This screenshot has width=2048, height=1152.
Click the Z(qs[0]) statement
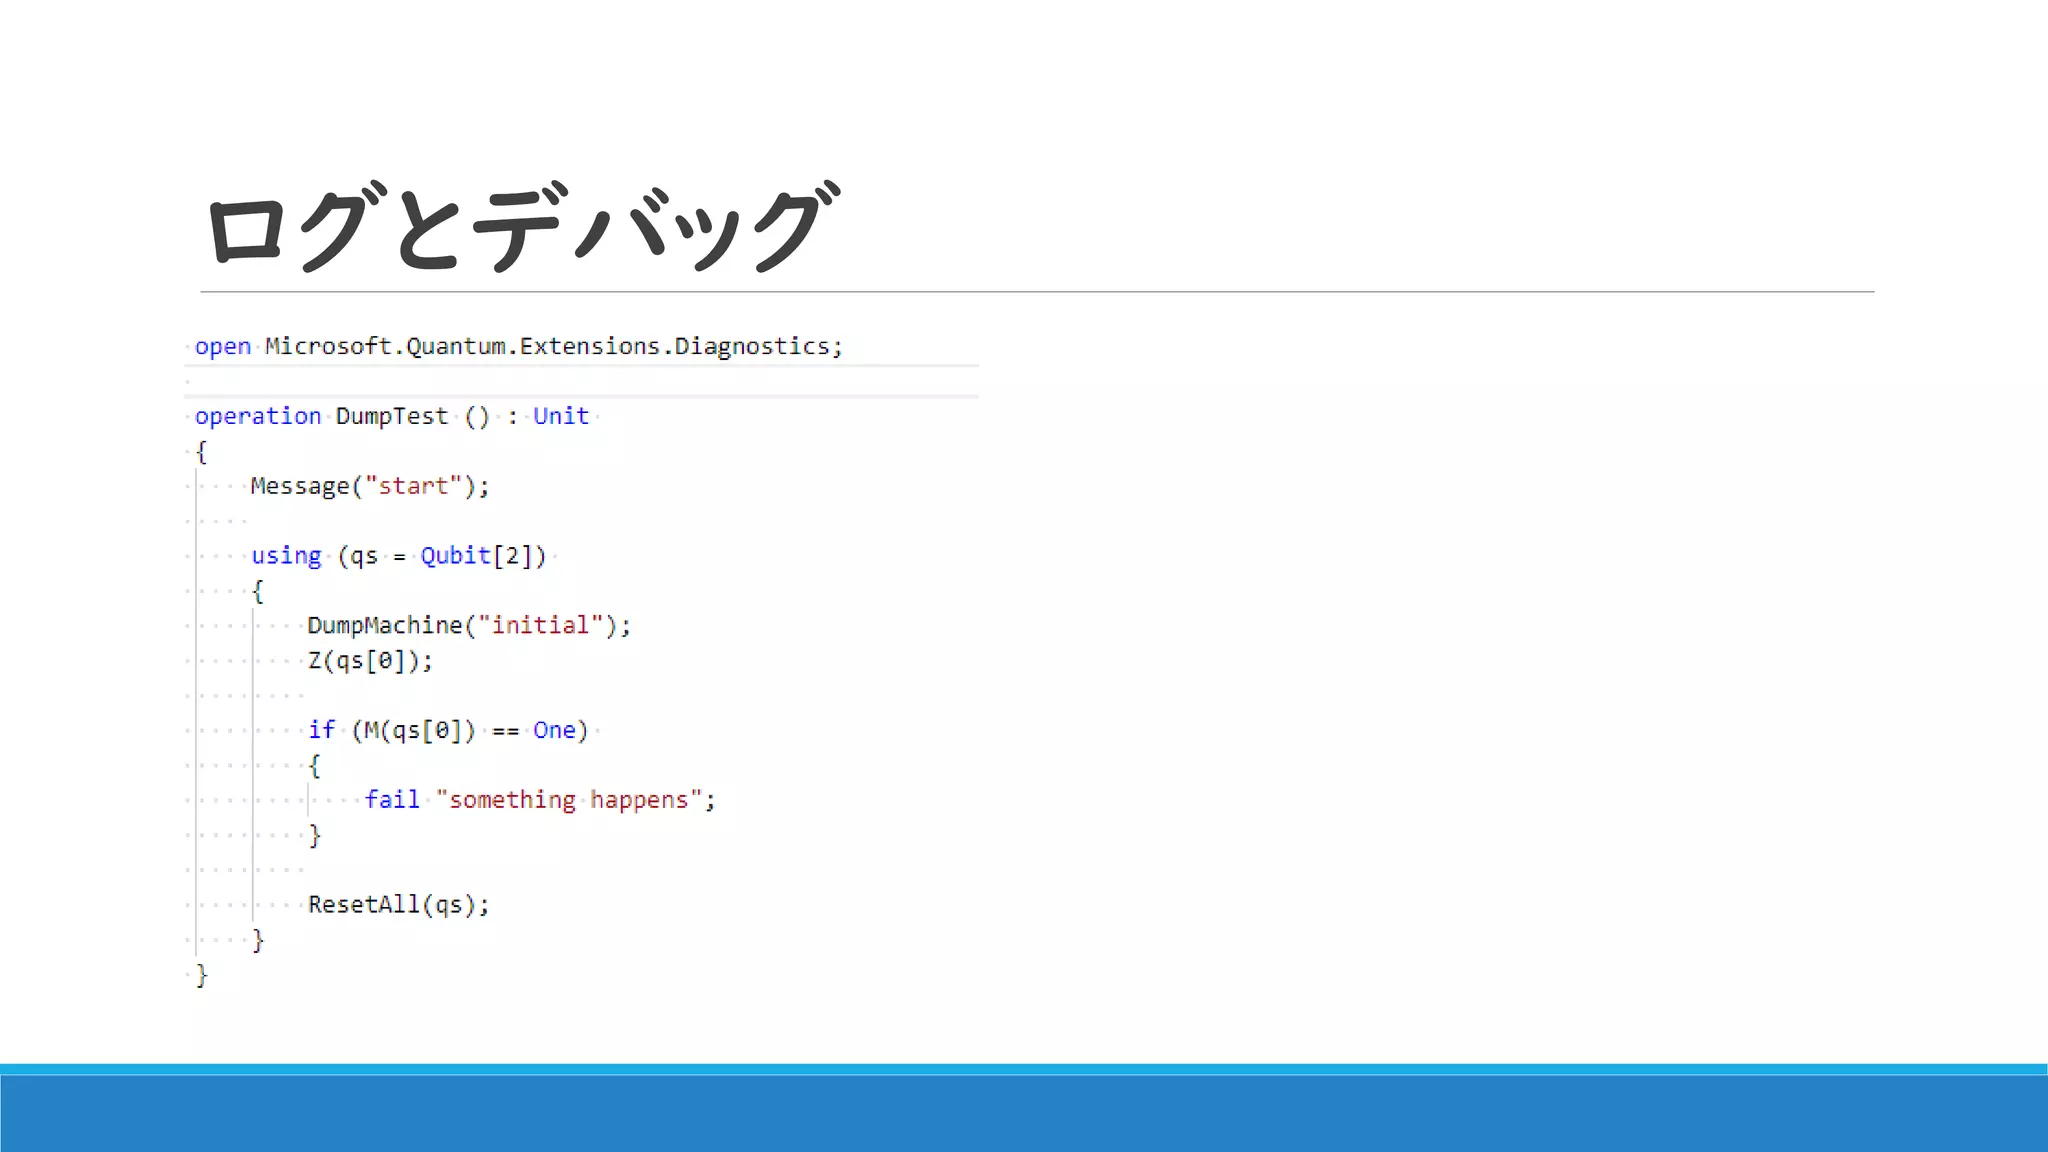tap(369, 661)
